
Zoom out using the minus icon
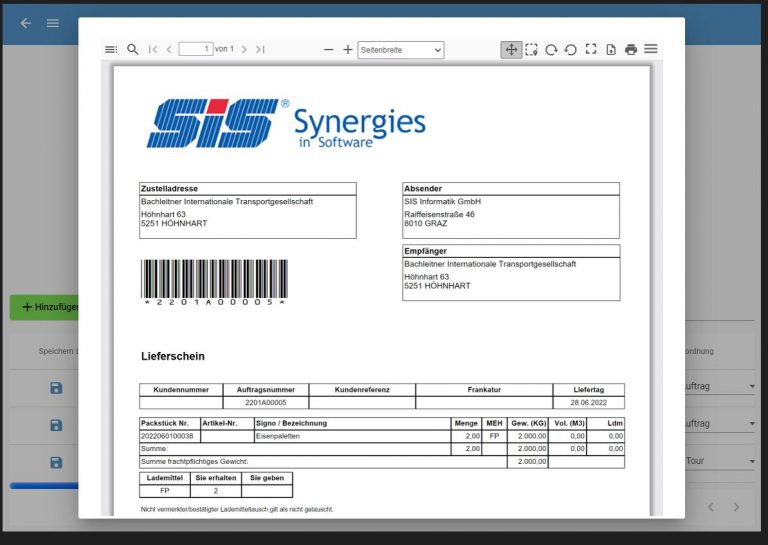coord(328,49)
